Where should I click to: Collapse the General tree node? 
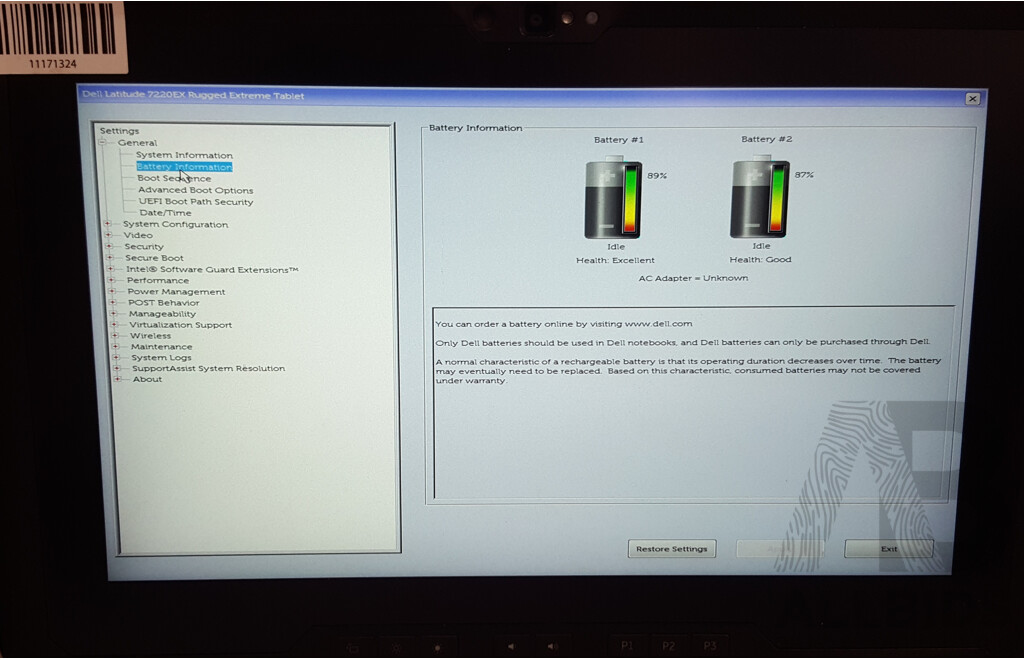[x=103, y=142]
